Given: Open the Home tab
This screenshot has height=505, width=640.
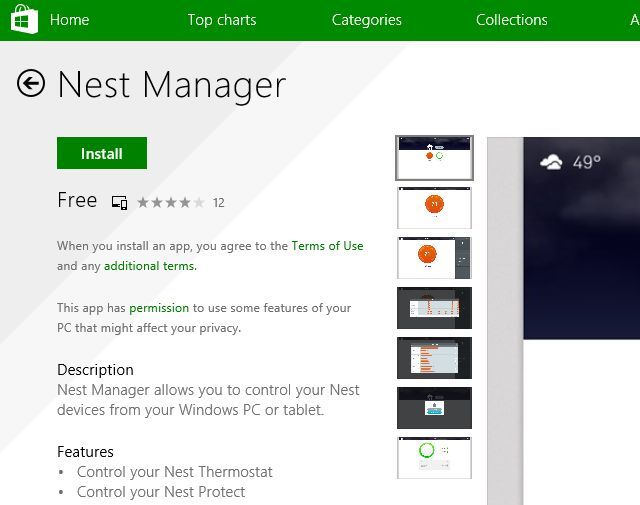Looking at the screenshot, I should pos(69,20).
